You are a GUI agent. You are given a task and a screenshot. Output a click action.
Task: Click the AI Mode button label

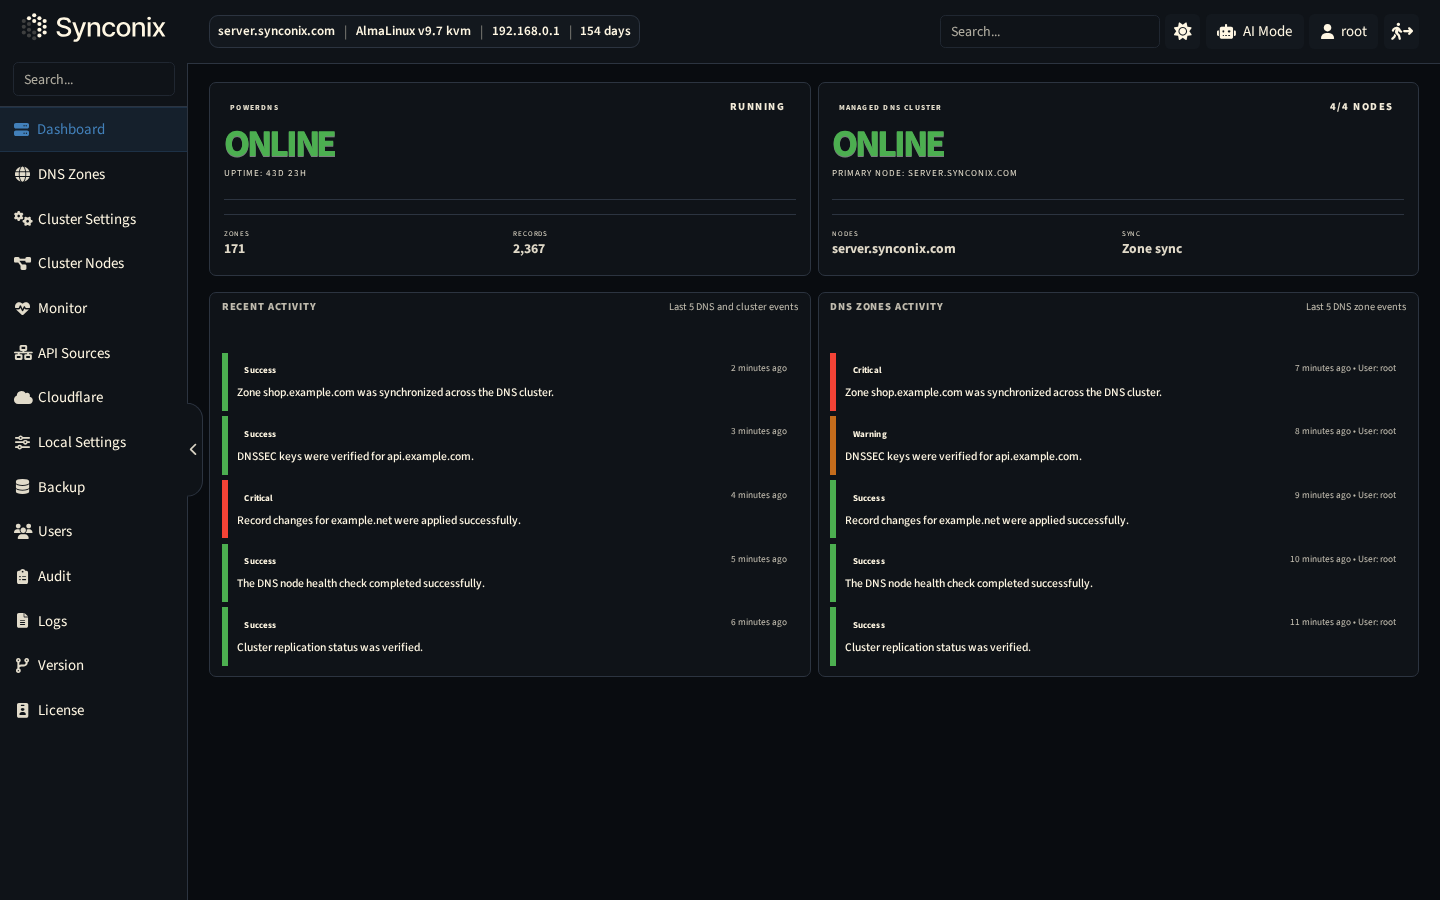pyautogui.click(x=1267, y=32)
